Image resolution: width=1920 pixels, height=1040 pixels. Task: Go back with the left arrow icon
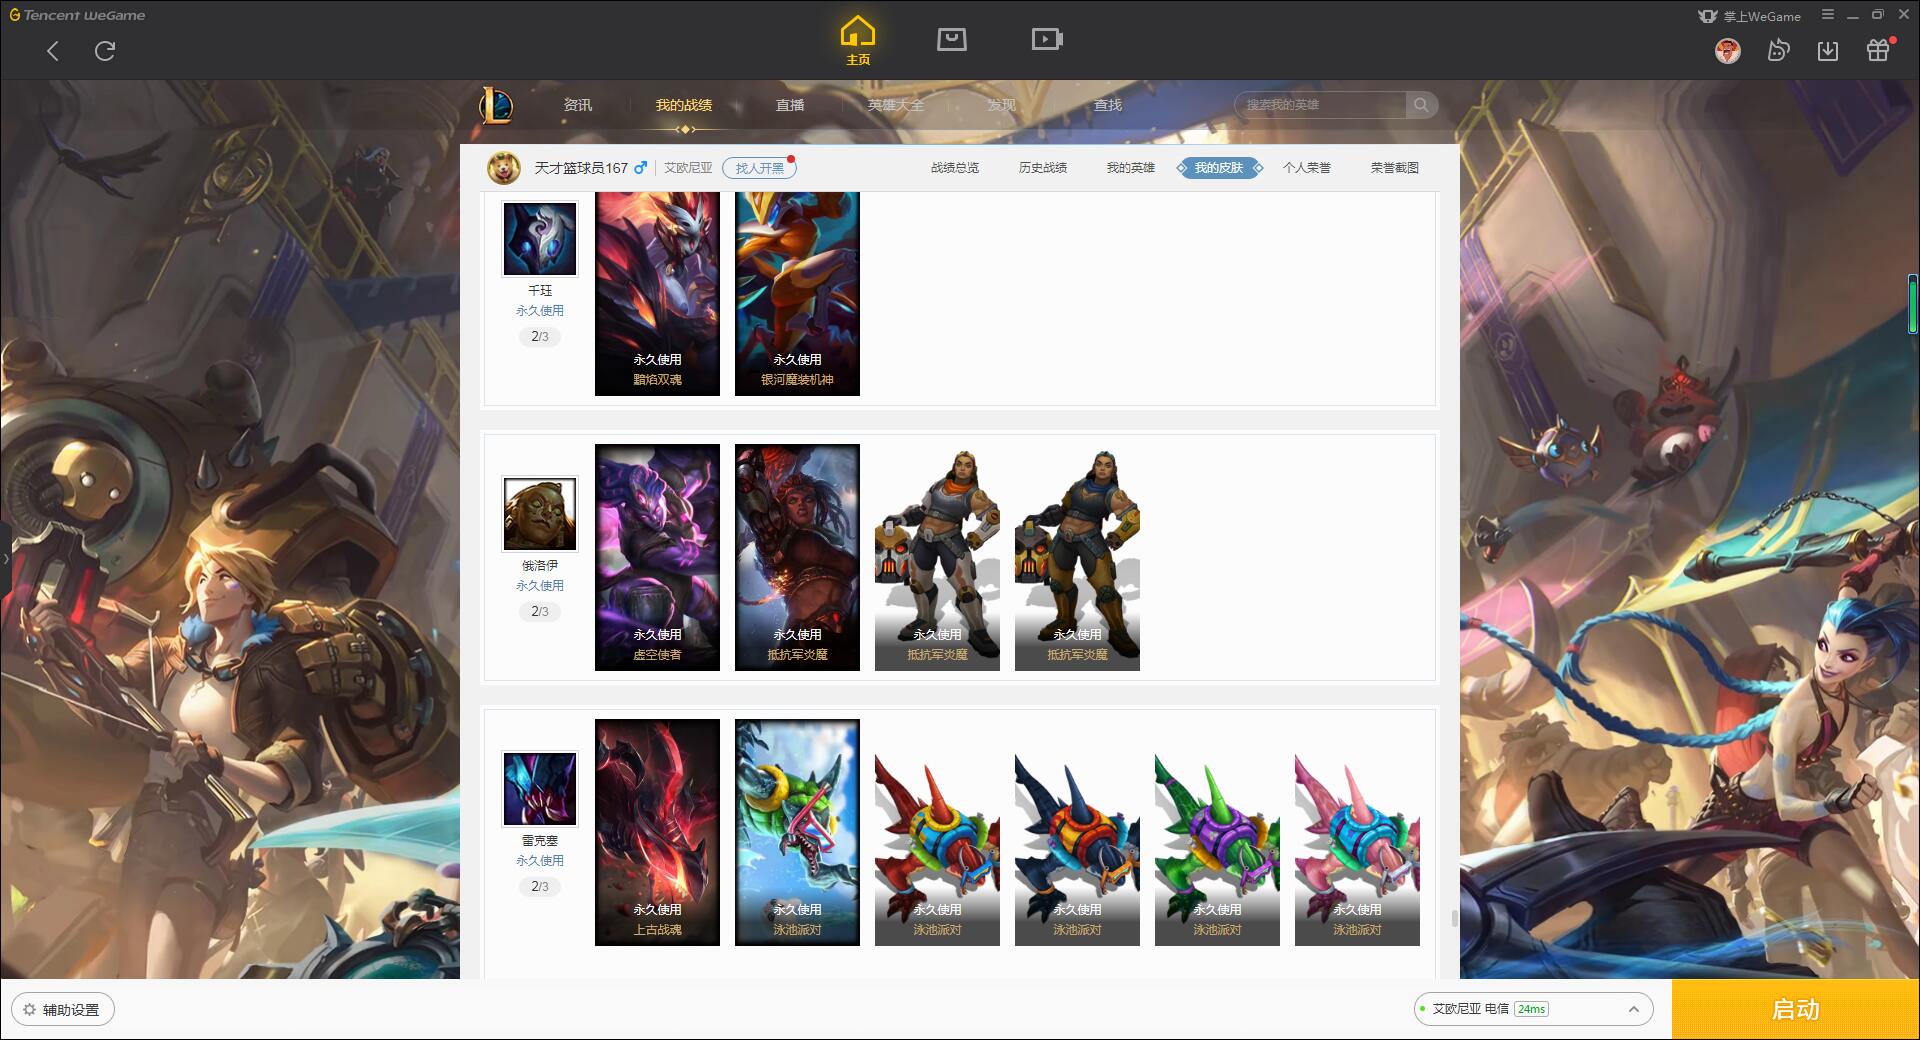tap(53, 51)
